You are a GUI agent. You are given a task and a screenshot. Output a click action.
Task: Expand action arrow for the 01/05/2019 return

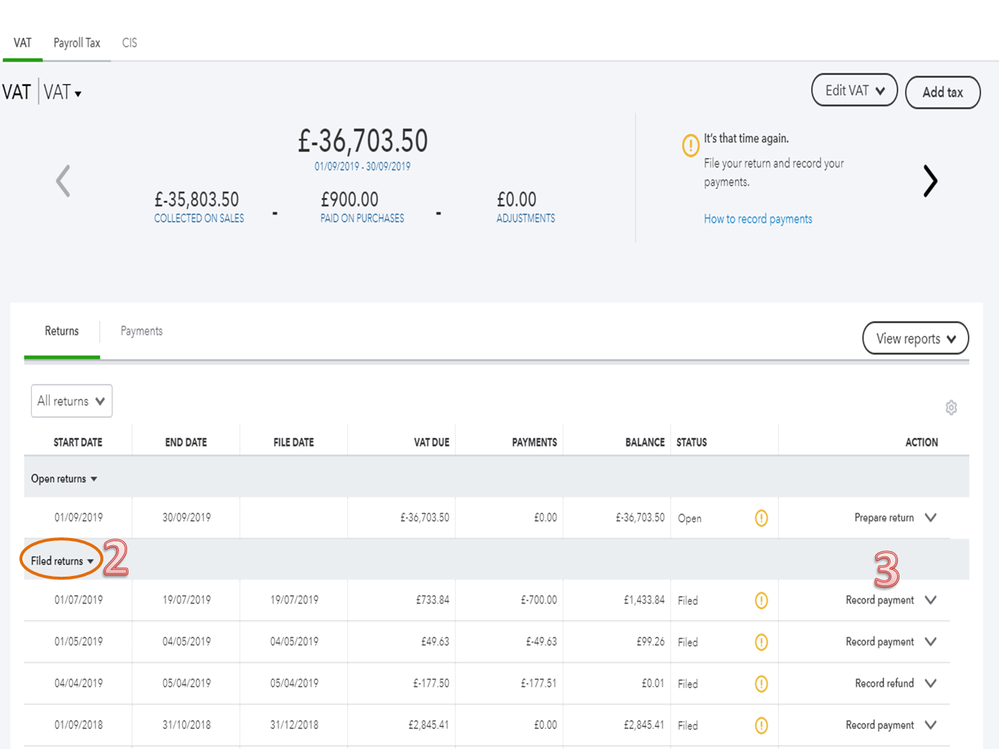[930, 641]
